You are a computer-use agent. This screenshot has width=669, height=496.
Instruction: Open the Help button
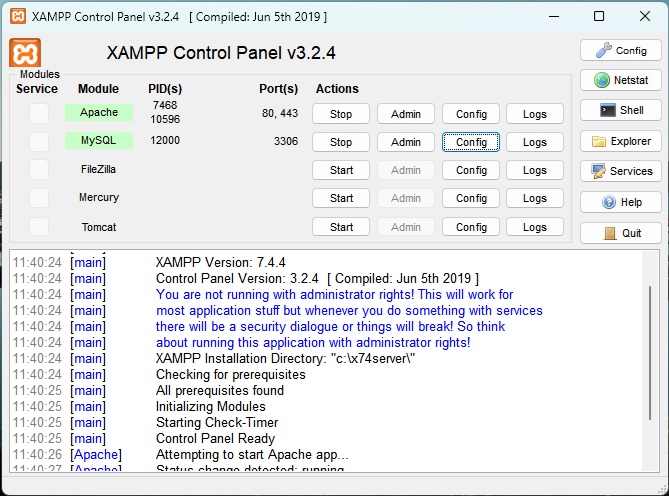[x=621, y=202]
